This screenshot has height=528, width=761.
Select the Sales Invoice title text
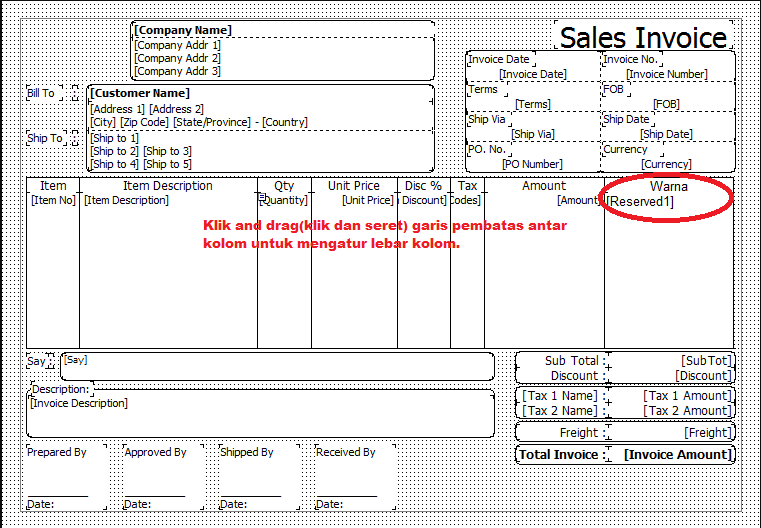643,38
